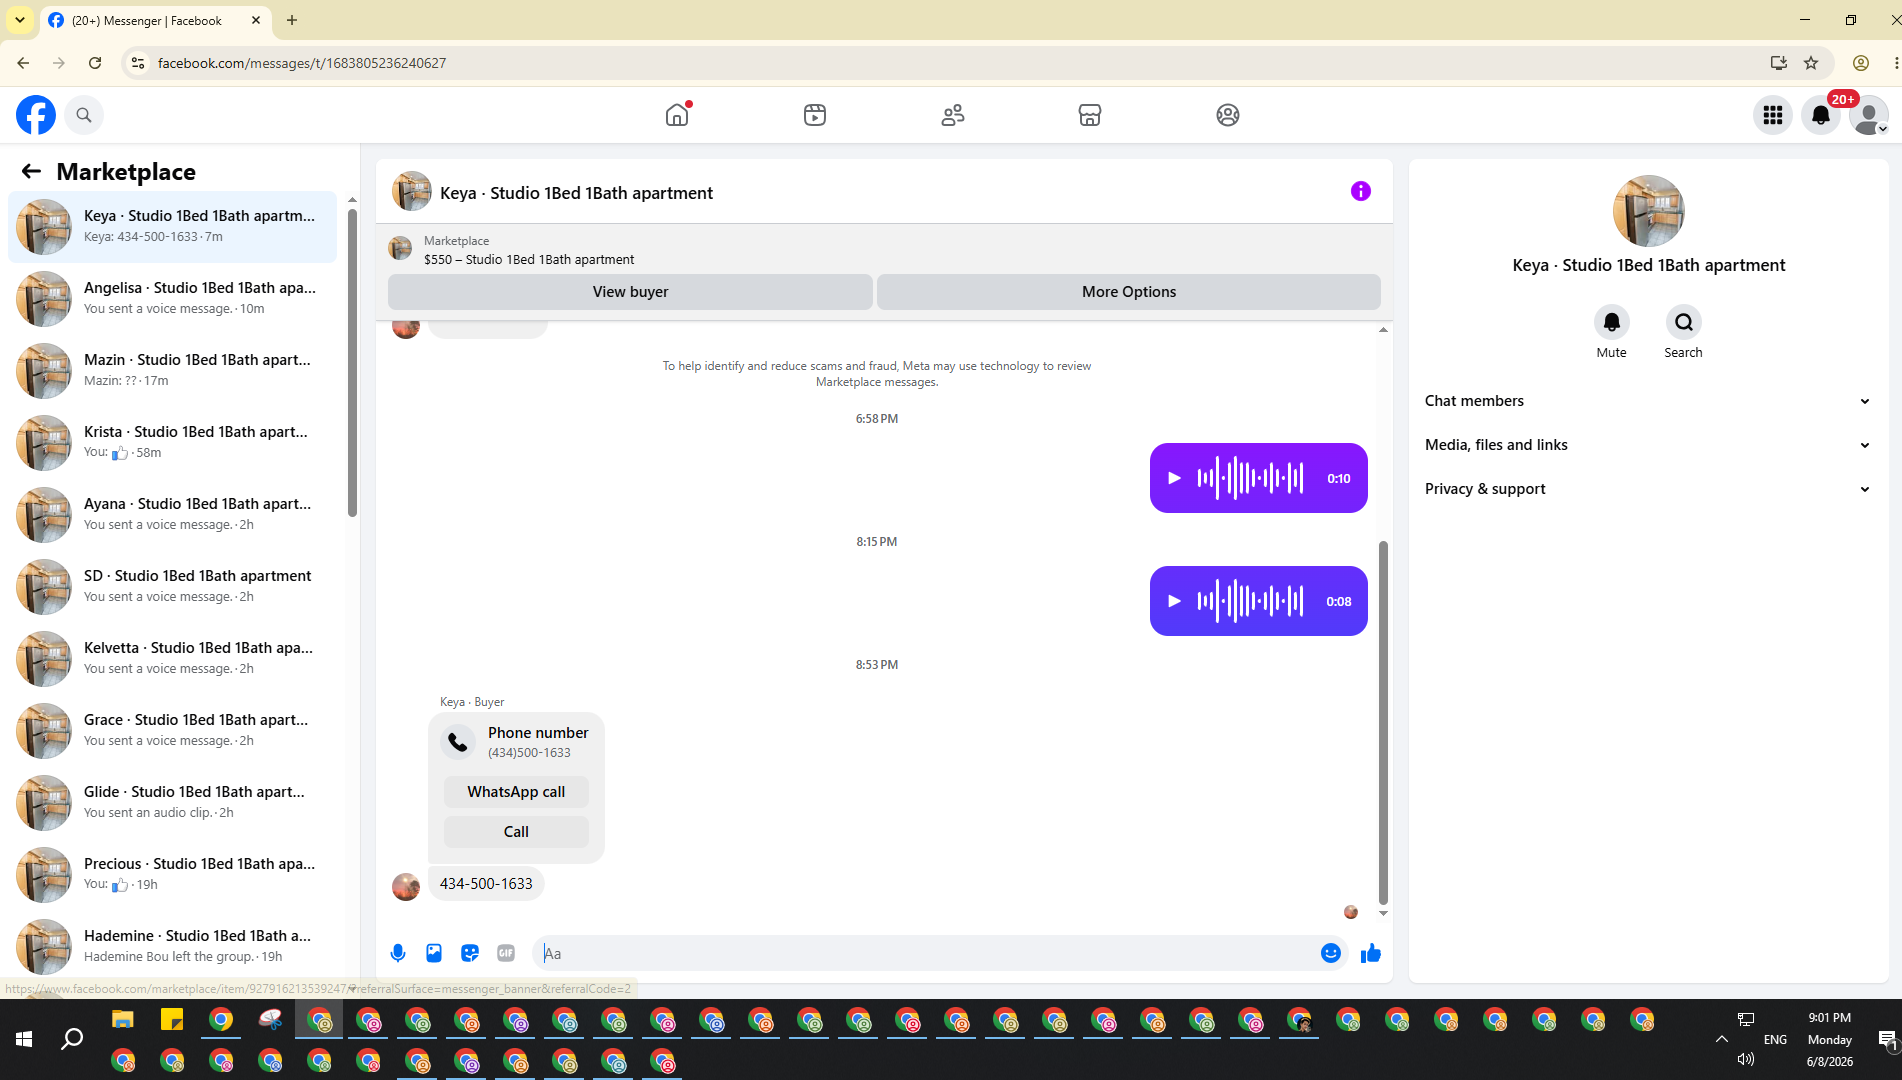This screenshot has height=1080, width=1902.
Task: Open the Precious conversation in the list
Action: [x=172, y=875]
